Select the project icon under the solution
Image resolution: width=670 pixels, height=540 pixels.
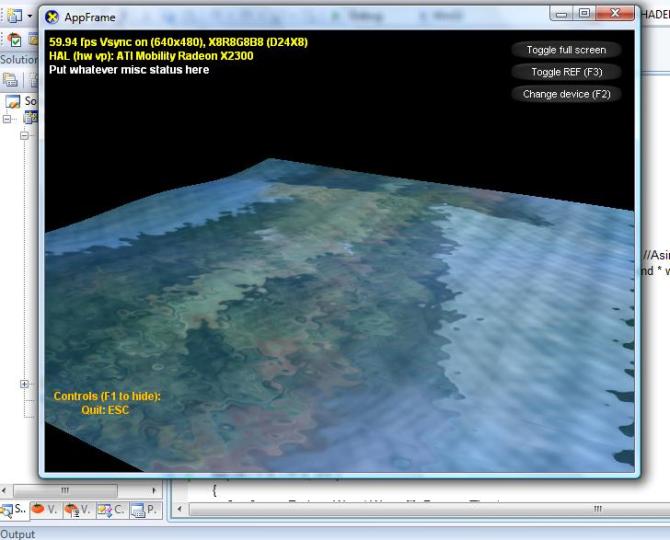coord(31,117)
